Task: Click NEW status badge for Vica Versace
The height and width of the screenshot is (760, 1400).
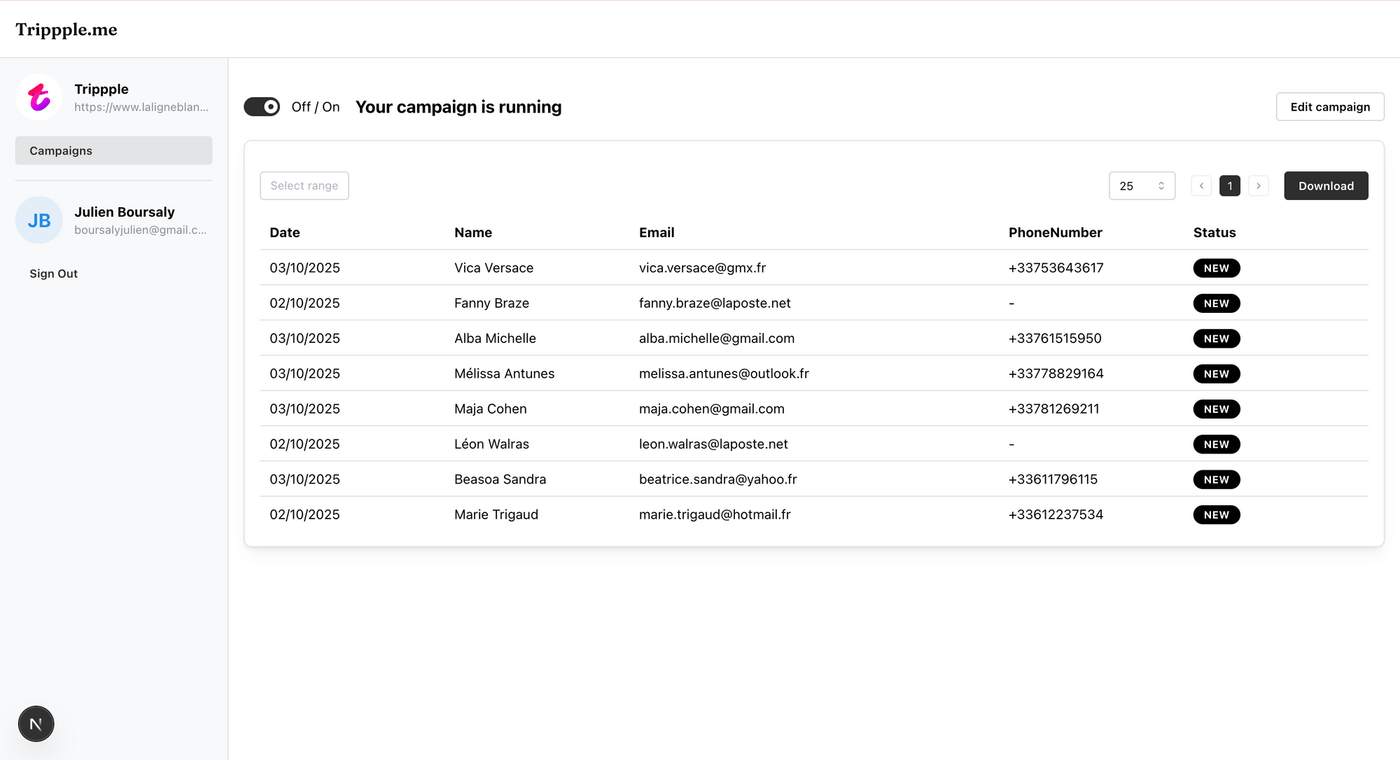Action: [1216, 268]
